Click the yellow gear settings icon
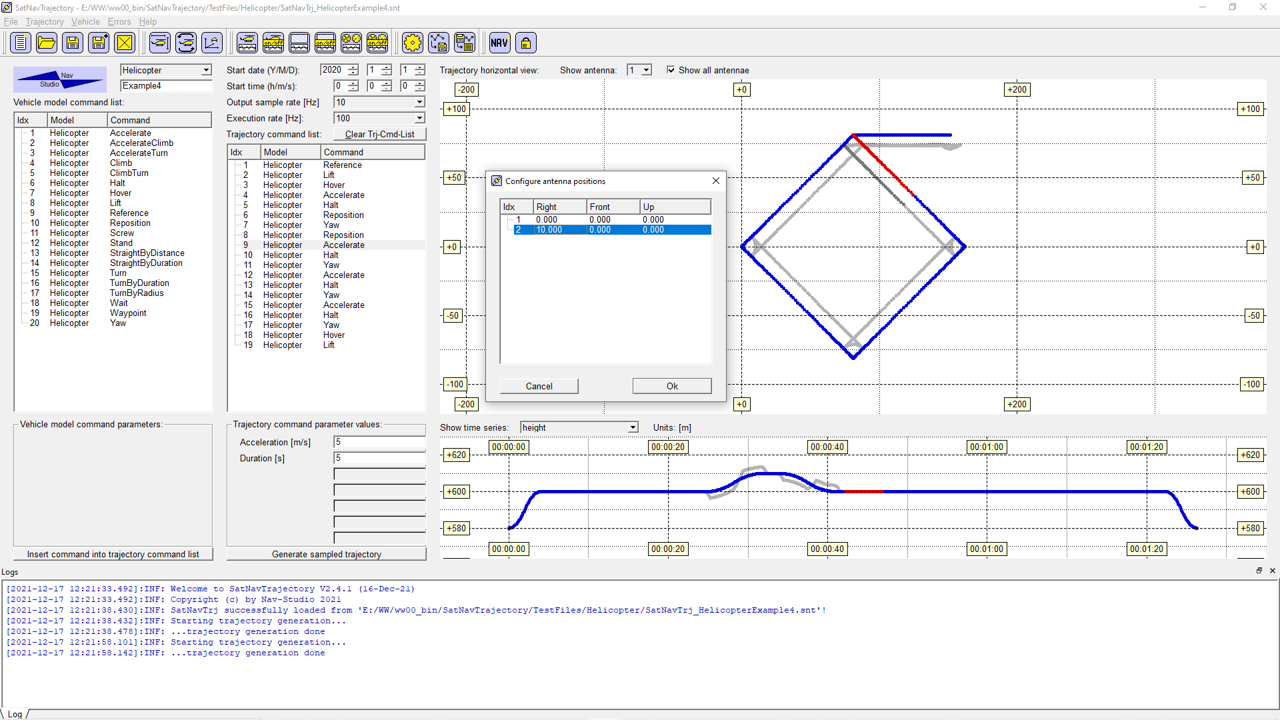The width and height of the screenshot is (1280, 720). click(x=412, y=42)
